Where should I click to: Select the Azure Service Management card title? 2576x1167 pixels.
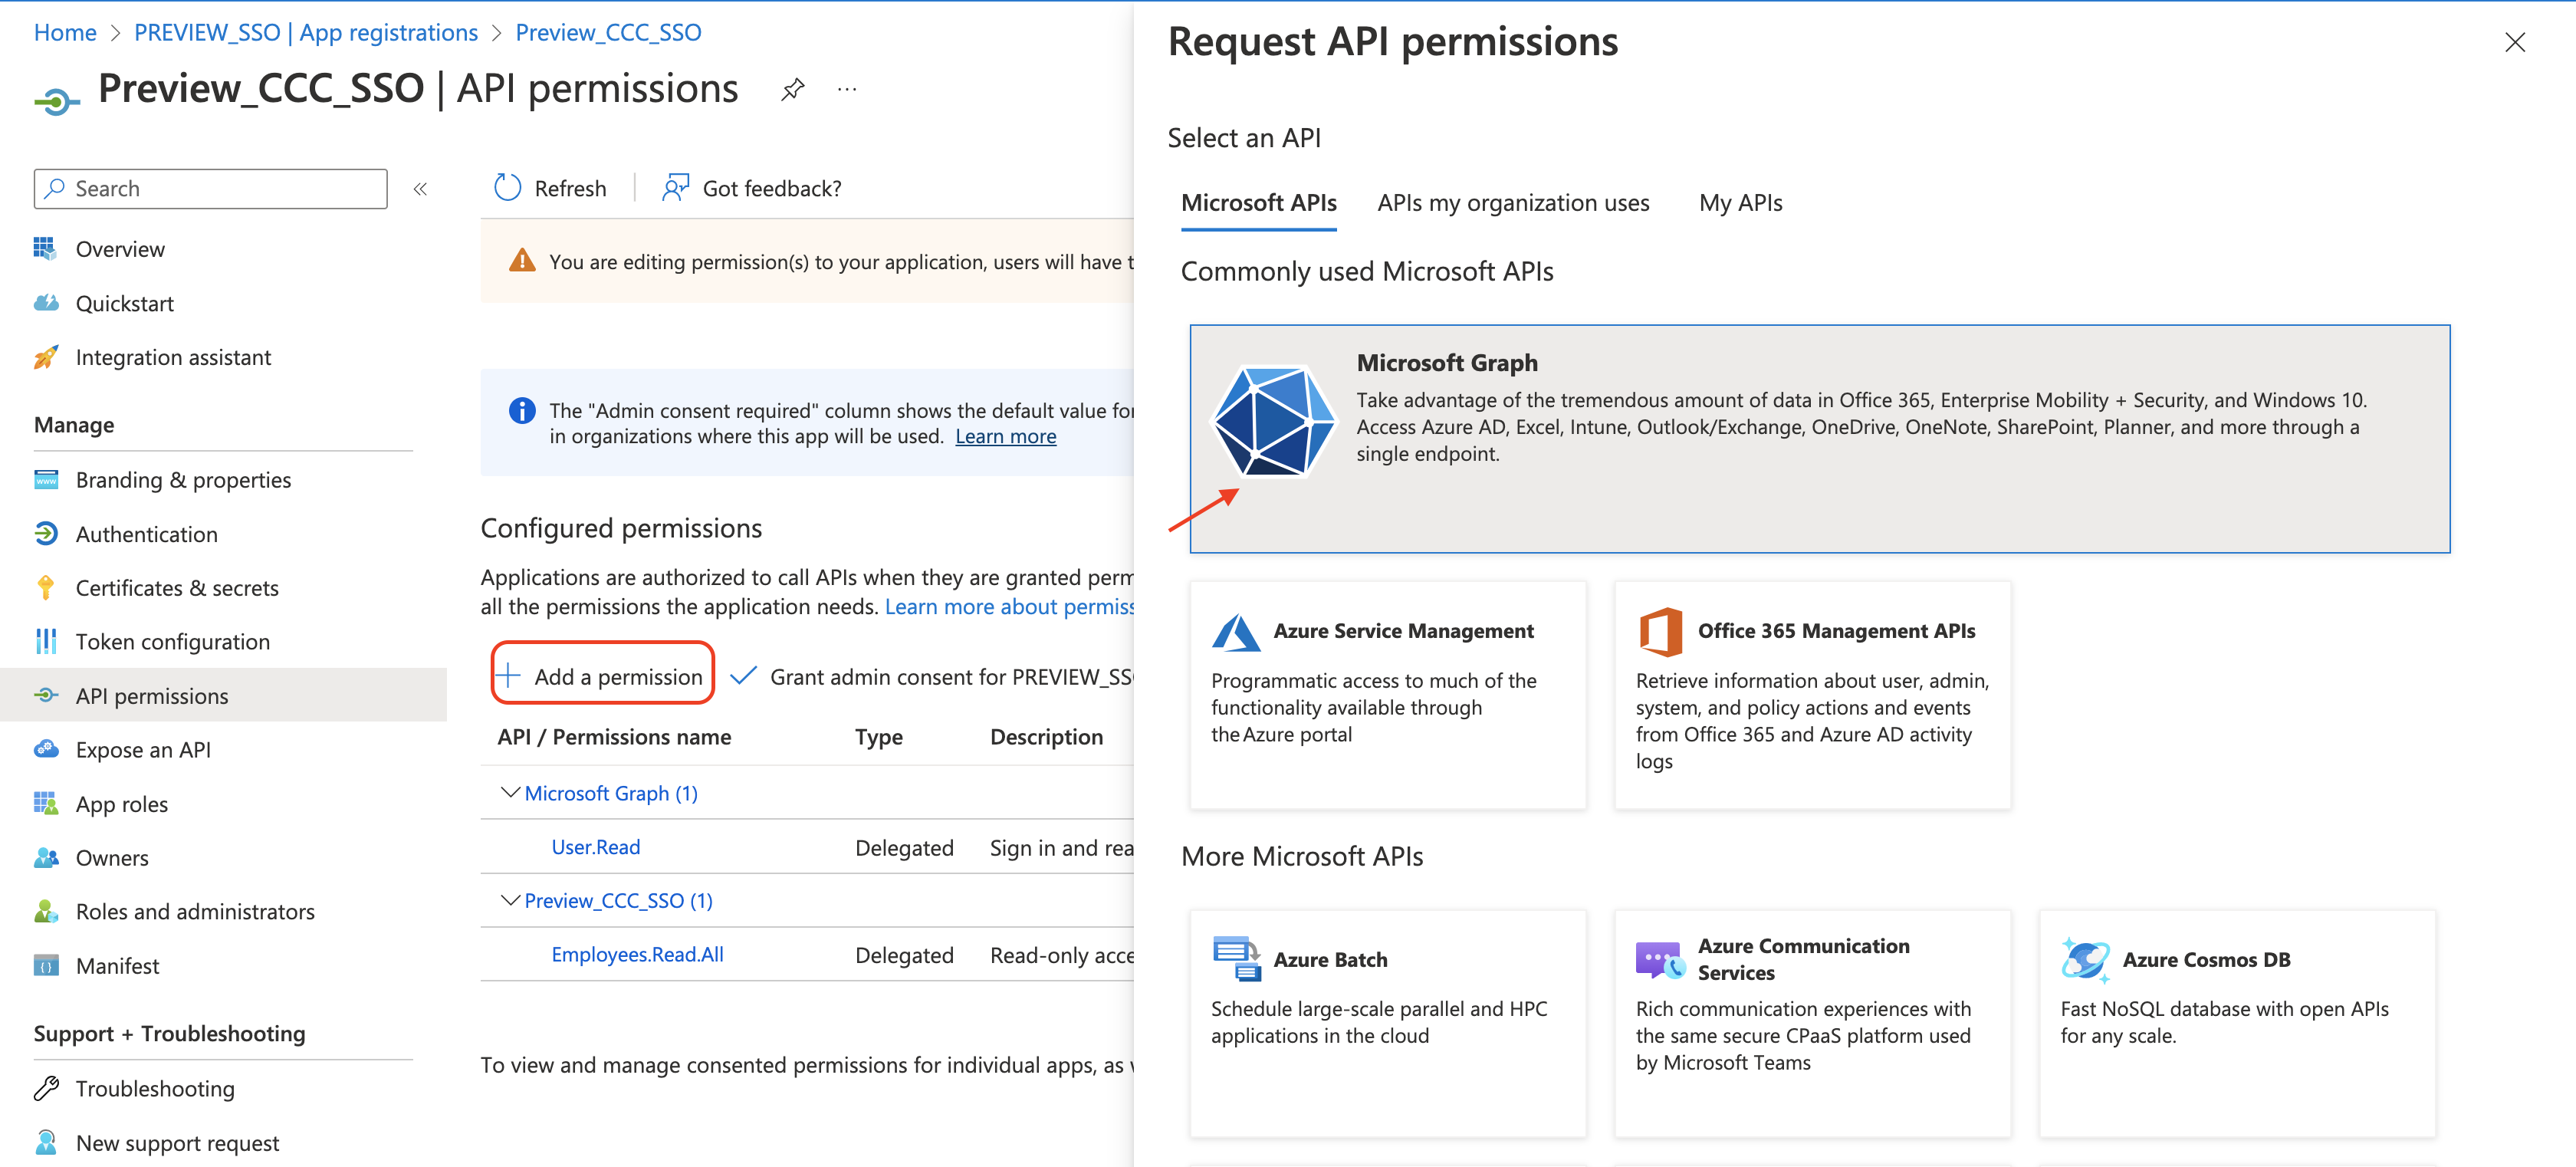tap(1403, 631)
